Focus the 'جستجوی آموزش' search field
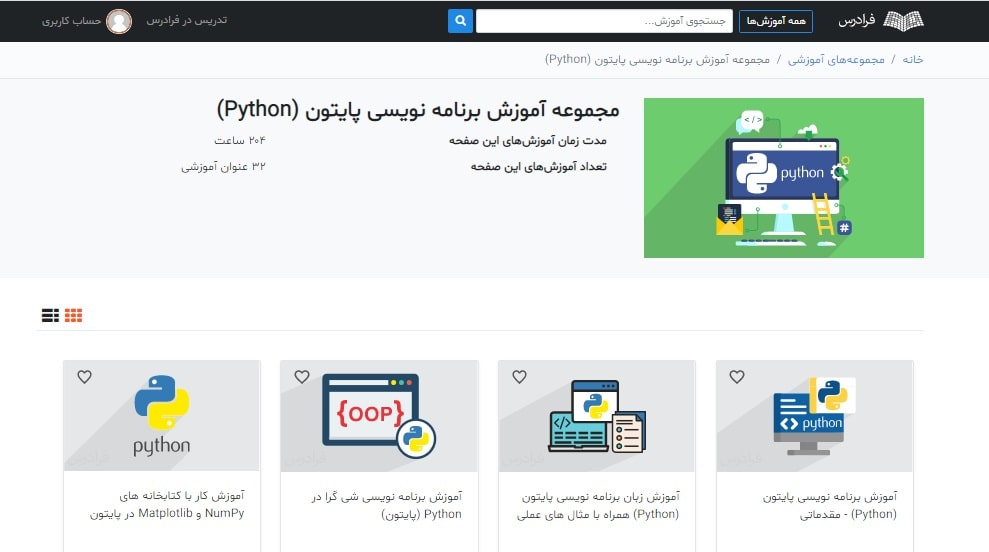989x552 pixels. 604,21
